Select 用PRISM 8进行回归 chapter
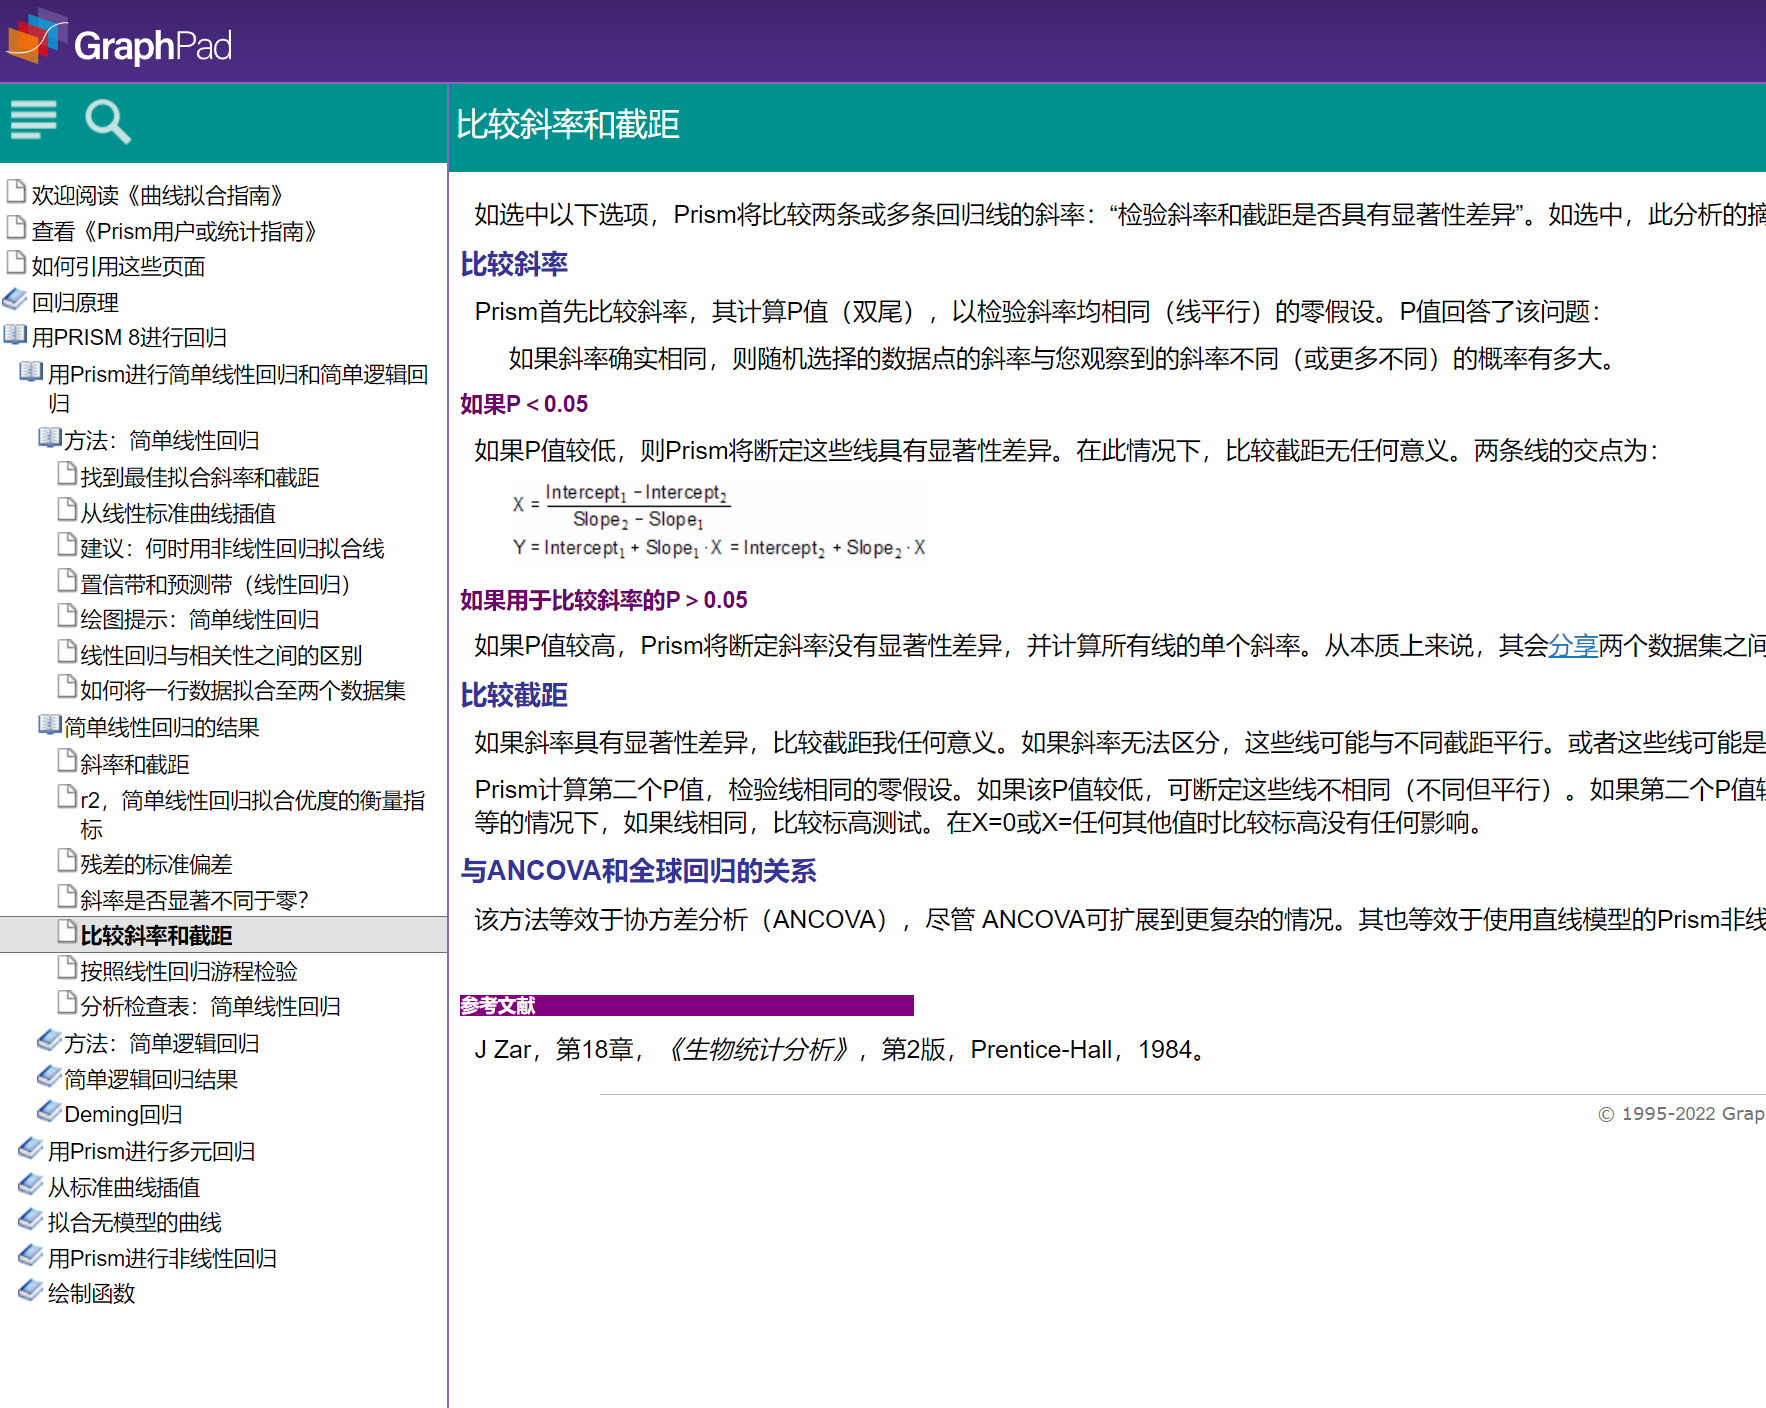Image resolution: width=1766 pixels, height=1408 pixels. [129, 337]
